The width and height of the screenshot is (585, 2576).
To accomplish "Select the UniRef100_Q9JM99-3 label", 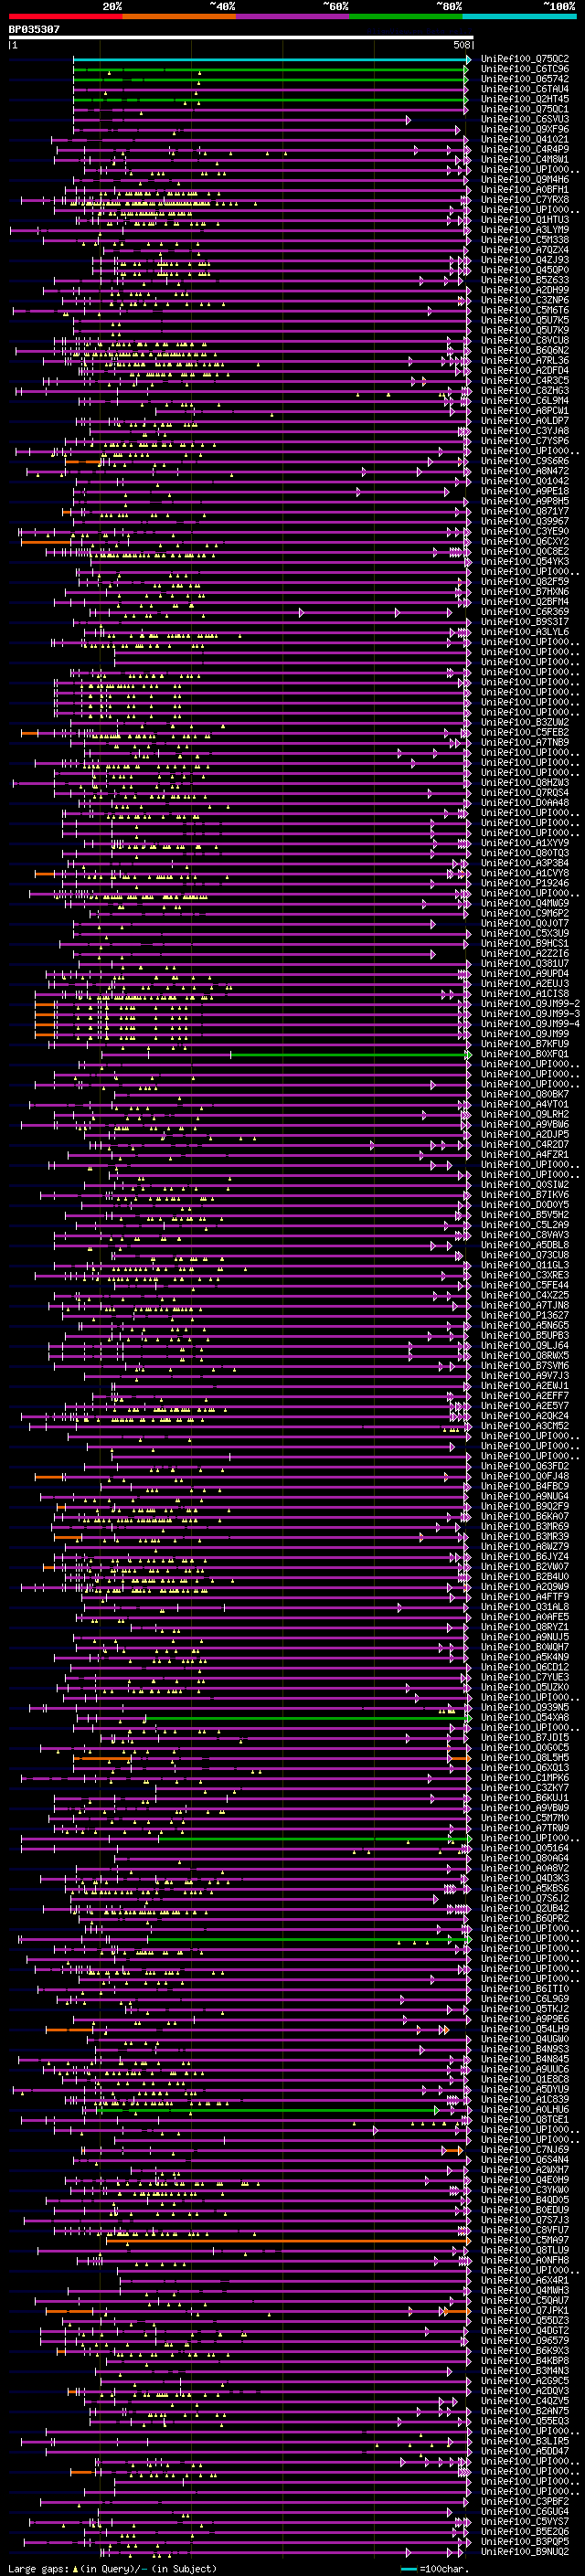I will coord(530,1014).
